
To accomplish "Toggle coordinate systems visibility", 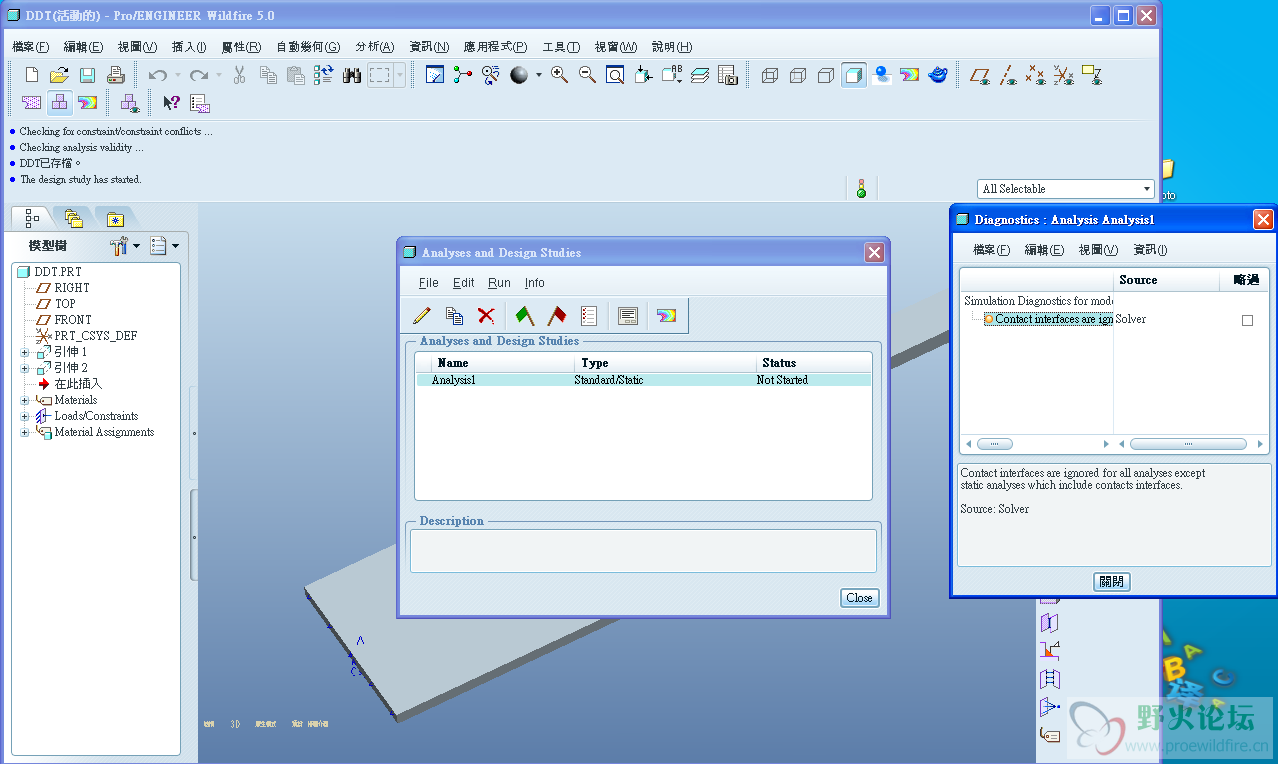I will tap(1064, 75).
